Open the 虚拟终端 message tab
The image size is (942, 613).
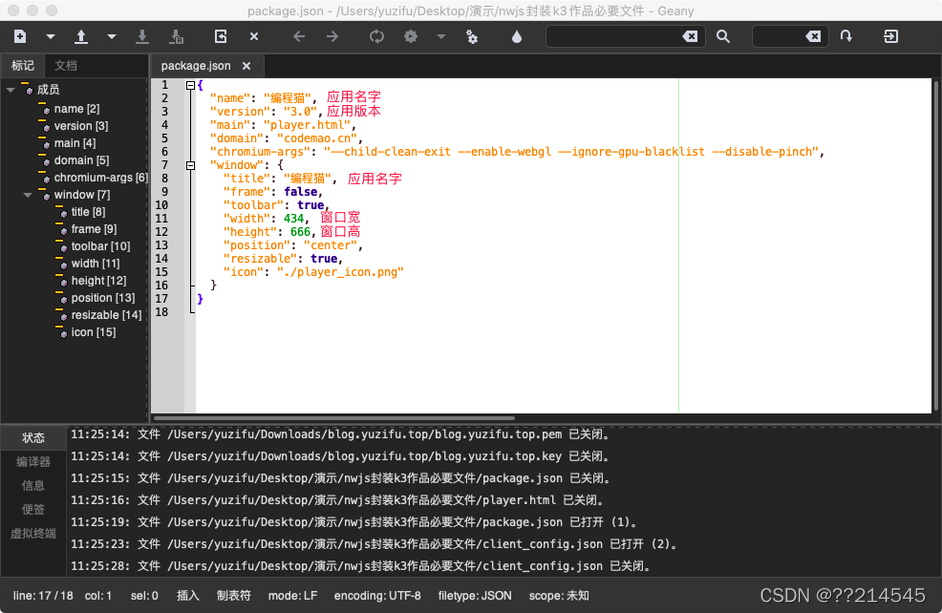click(x=33, y=534)
